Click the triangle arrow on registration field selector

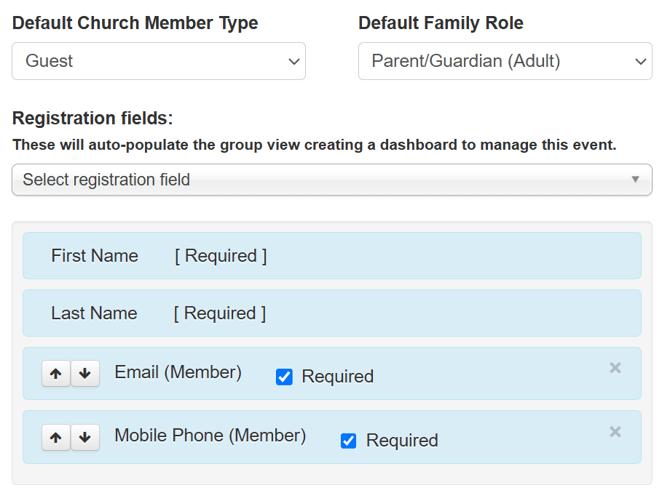pyautogui.click(x=635, y=179)
